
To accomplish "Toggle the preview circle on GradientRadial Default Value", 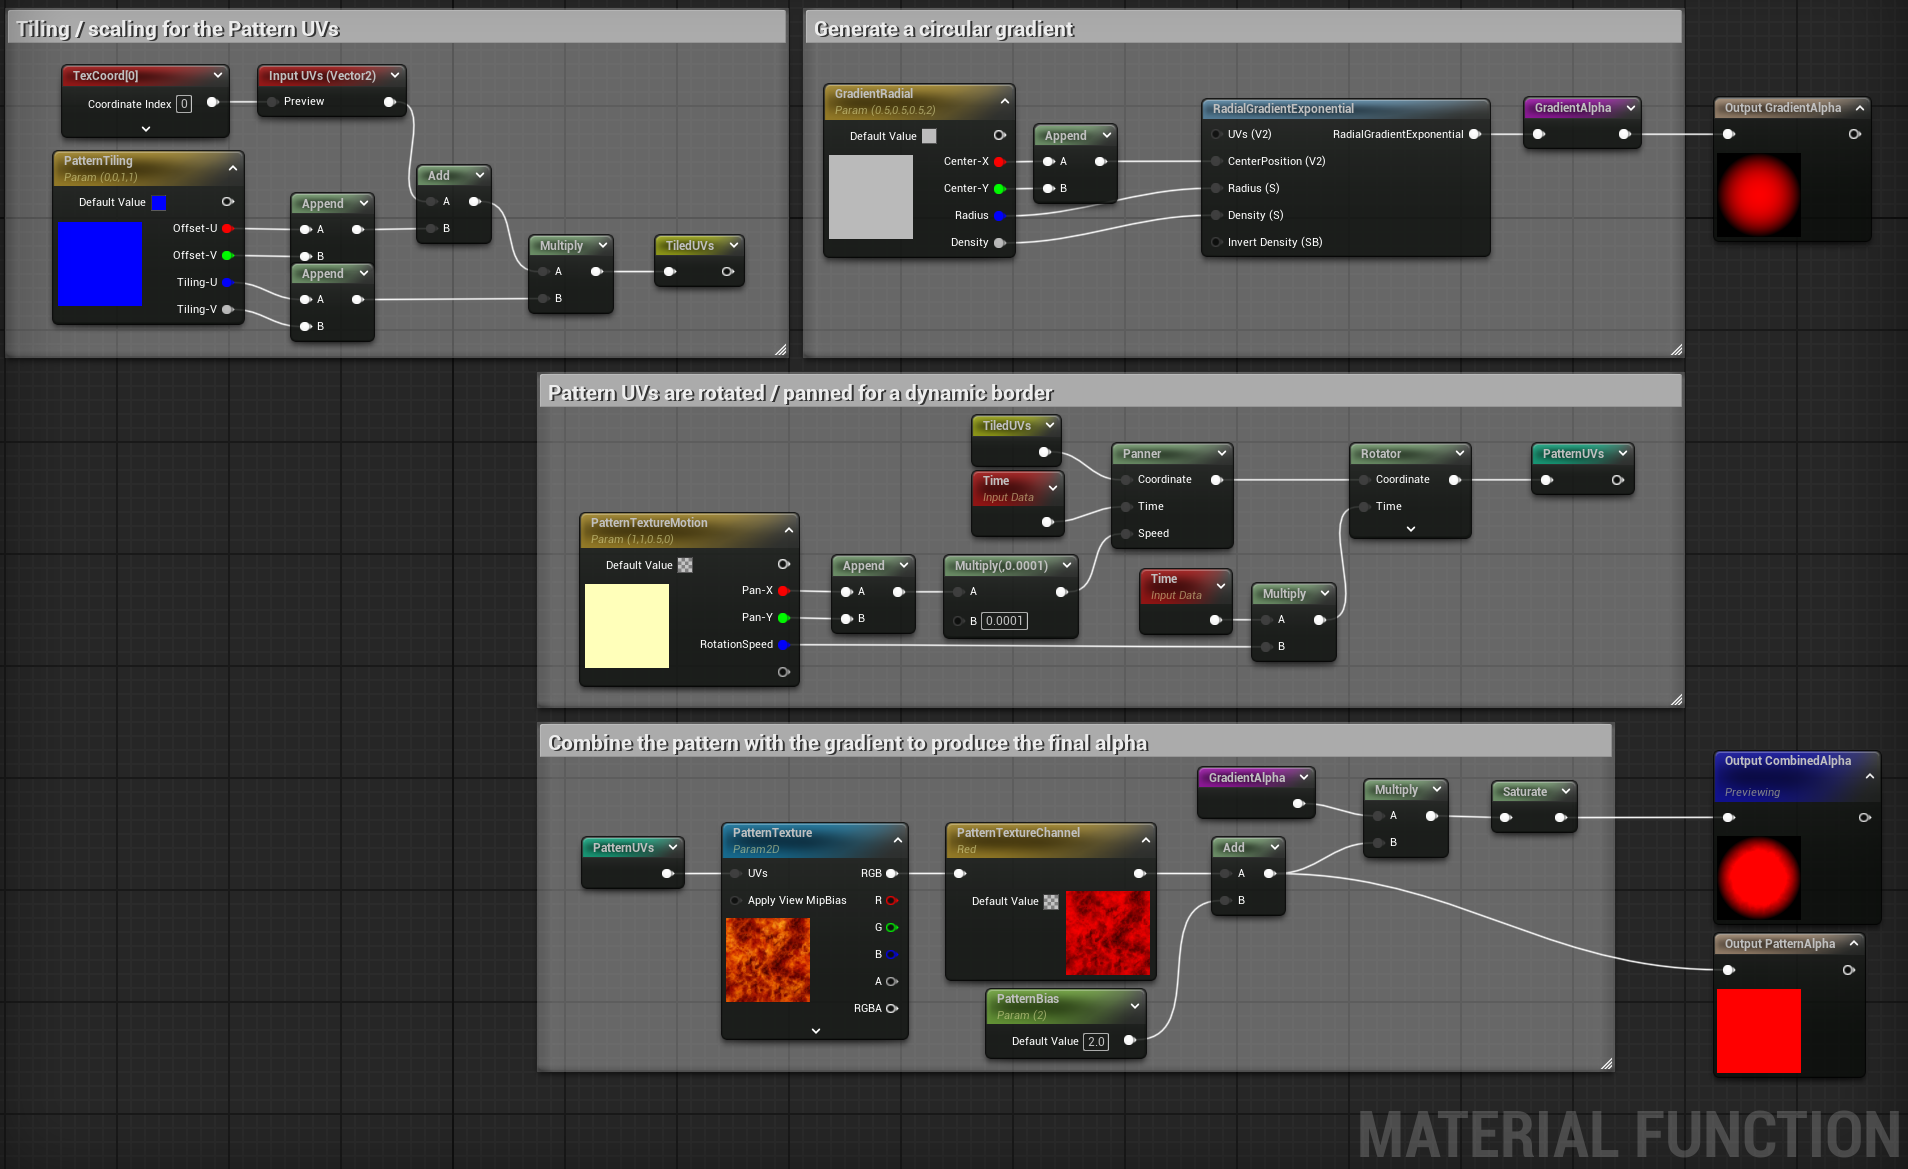I will tap(999, 135).
